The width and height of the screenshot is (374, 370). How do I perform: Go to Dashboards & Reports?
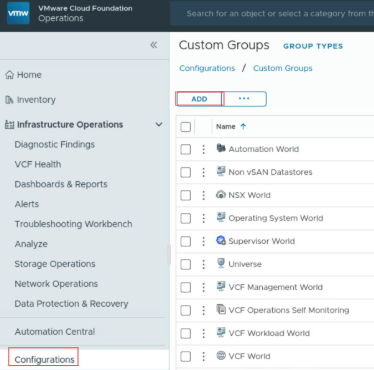(x=61, y=184)
